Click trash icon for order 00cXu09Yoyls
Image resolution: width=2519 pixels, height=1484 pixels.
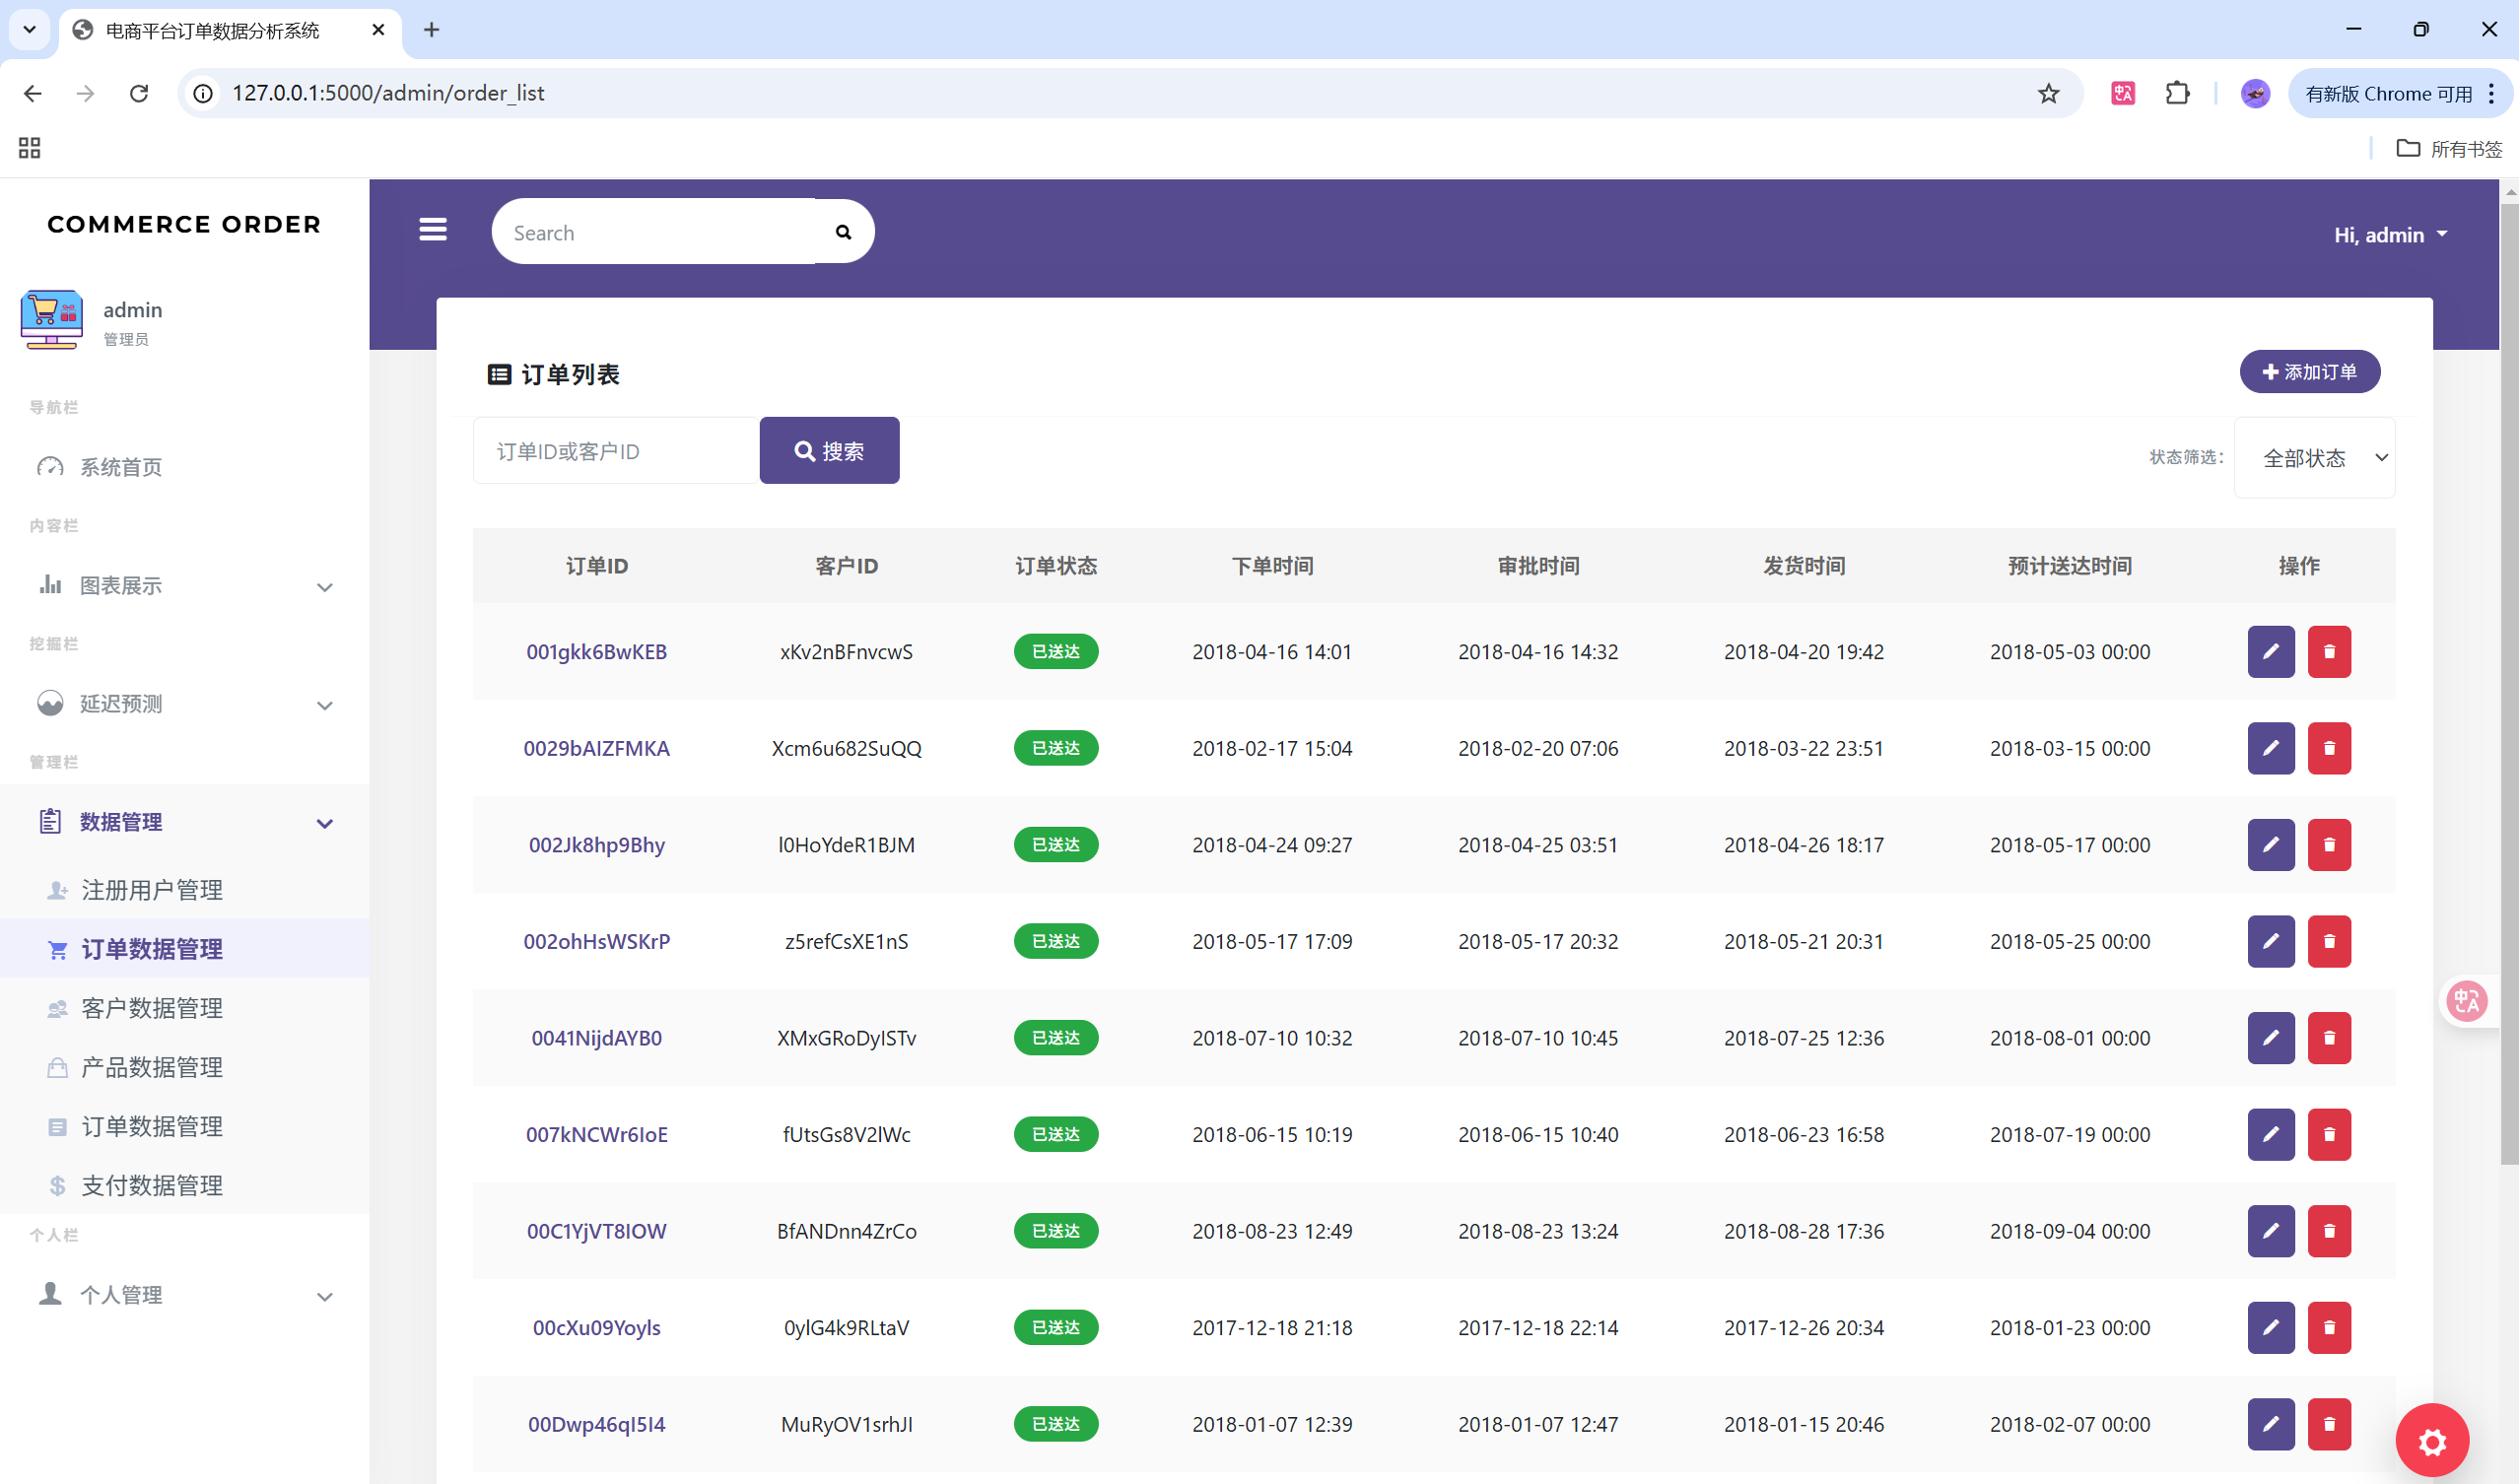(x=2328, y=1328)
